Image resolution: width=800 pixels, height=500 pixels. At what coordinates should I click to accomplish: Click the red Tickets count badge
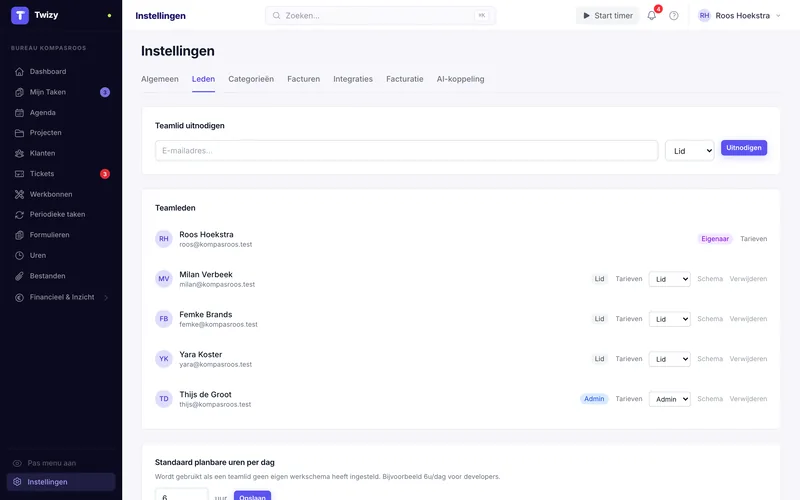coord(105,174)
